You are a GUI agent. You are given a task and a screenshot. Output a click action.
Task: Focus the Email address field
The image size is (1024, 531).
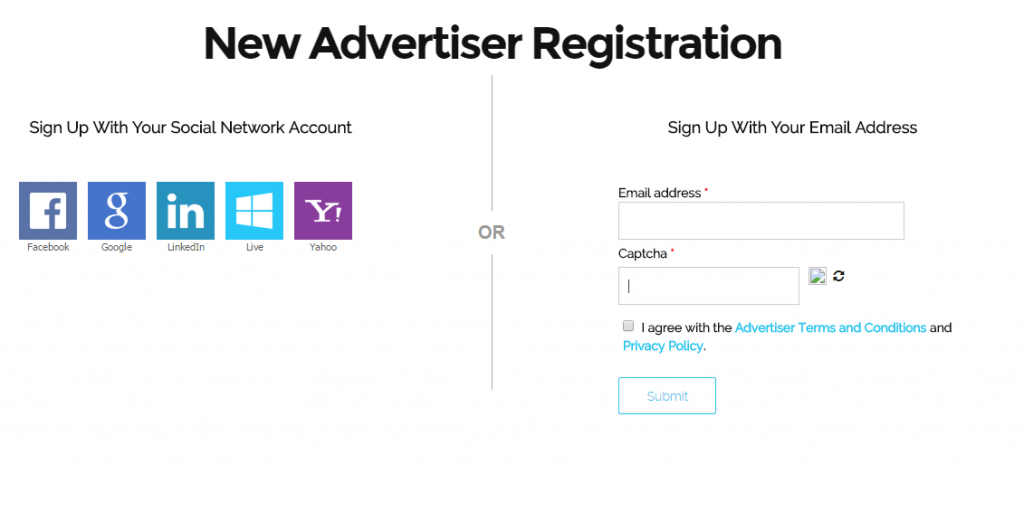click(x=761, y=221)
